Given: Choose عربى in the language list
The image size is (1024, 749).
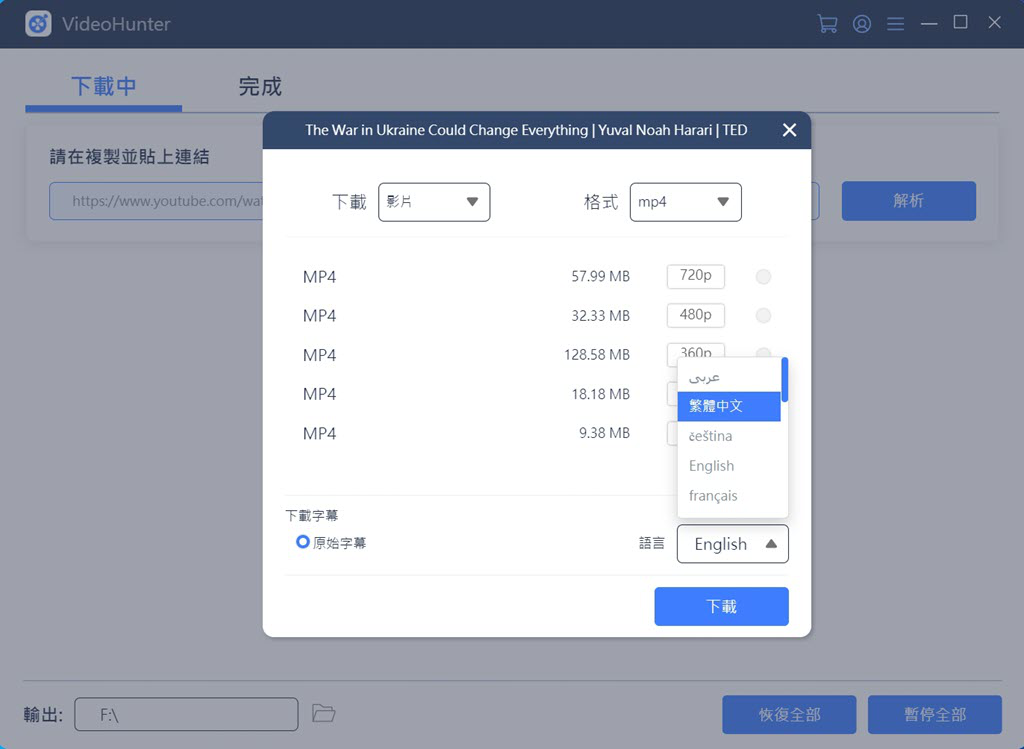Looking at the screenshot, I should click(729, 377).
